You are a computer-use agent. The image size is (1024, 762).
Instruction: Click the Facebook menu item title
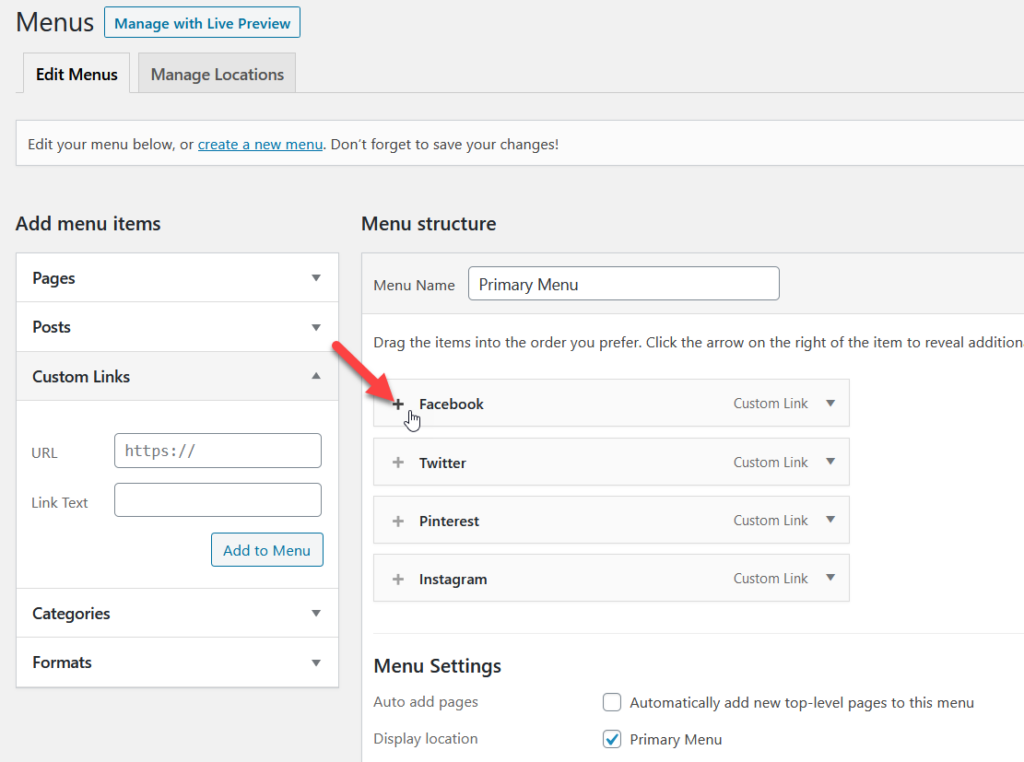tap(451, 404)
